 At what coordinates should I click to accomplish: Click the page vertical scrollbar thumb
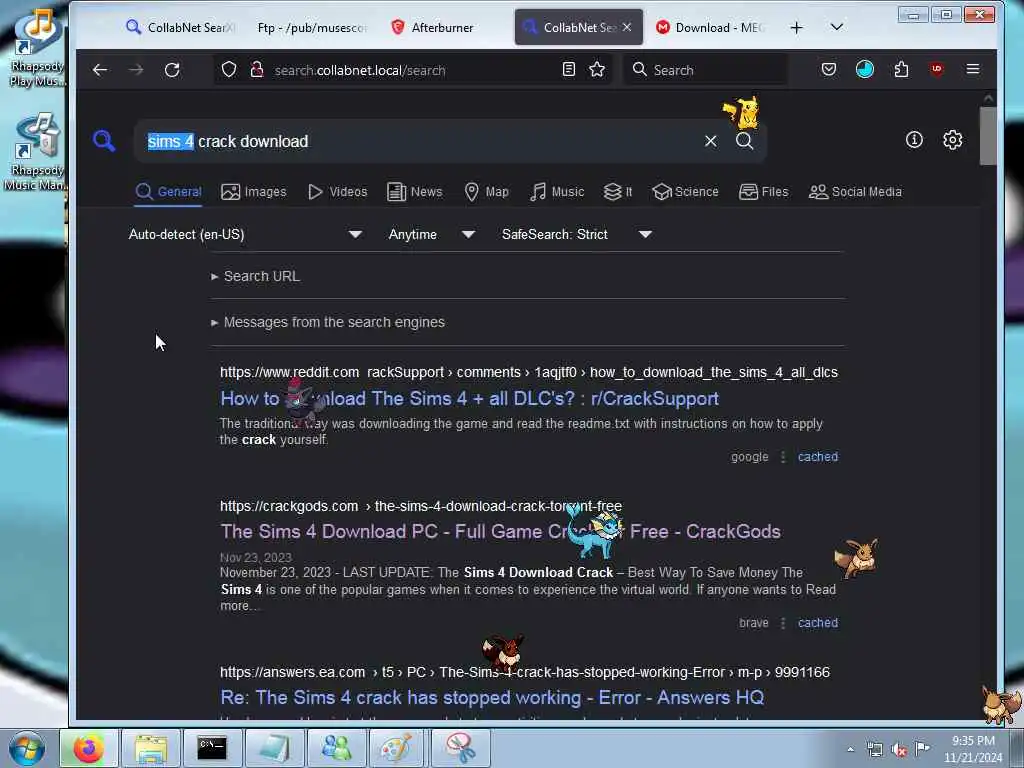point(987,136)
